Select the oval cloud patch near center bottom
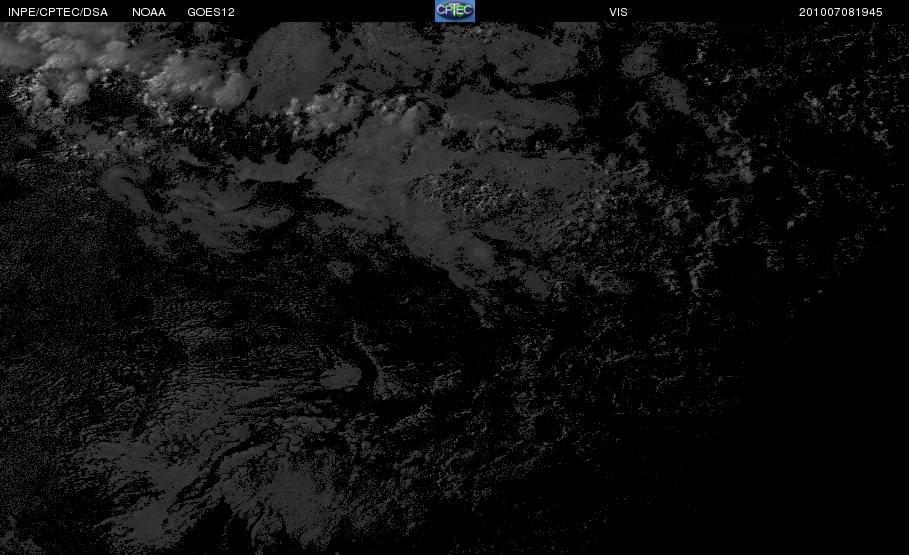Screen dimensions: 909x555 click(340, 377)
